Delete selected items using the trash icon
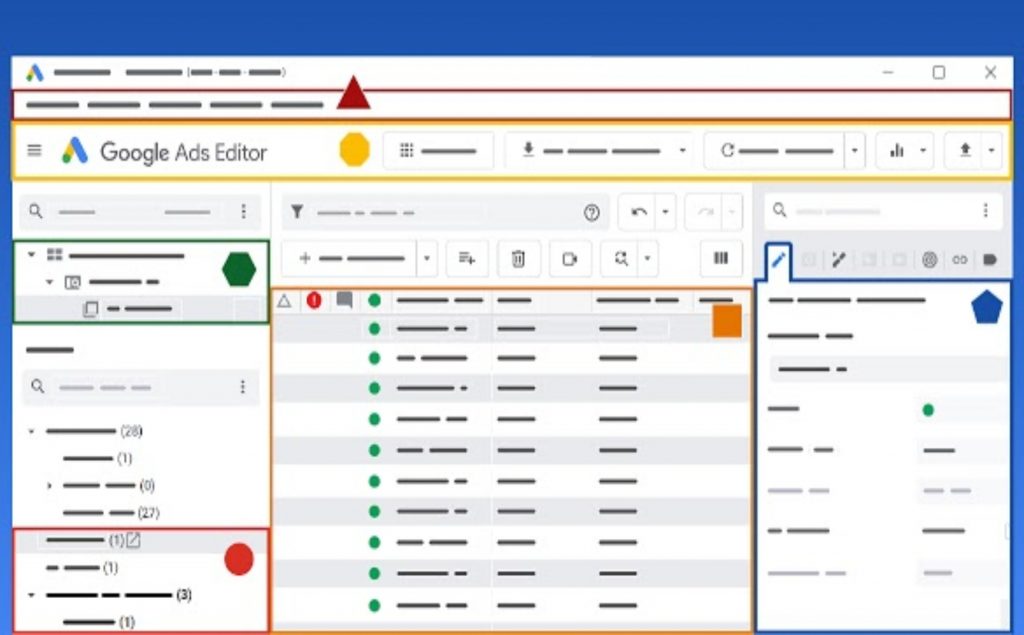Screen dimensions: 1024x635 coord(519,258)
